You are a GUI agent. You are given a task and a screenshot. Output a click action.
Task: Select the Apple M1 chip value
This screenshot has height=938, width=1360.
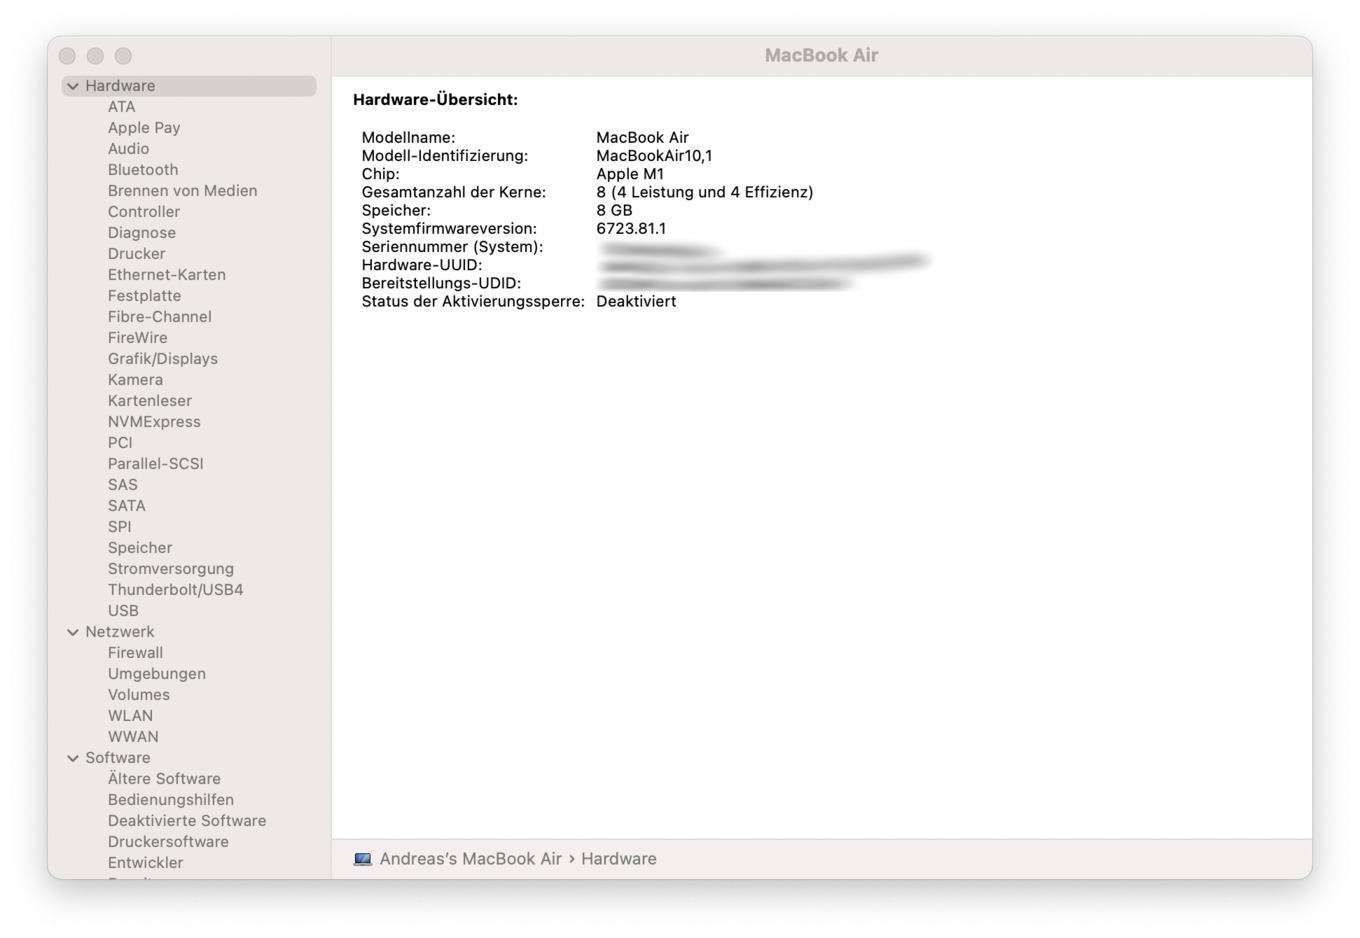click(x=630, y=174)
